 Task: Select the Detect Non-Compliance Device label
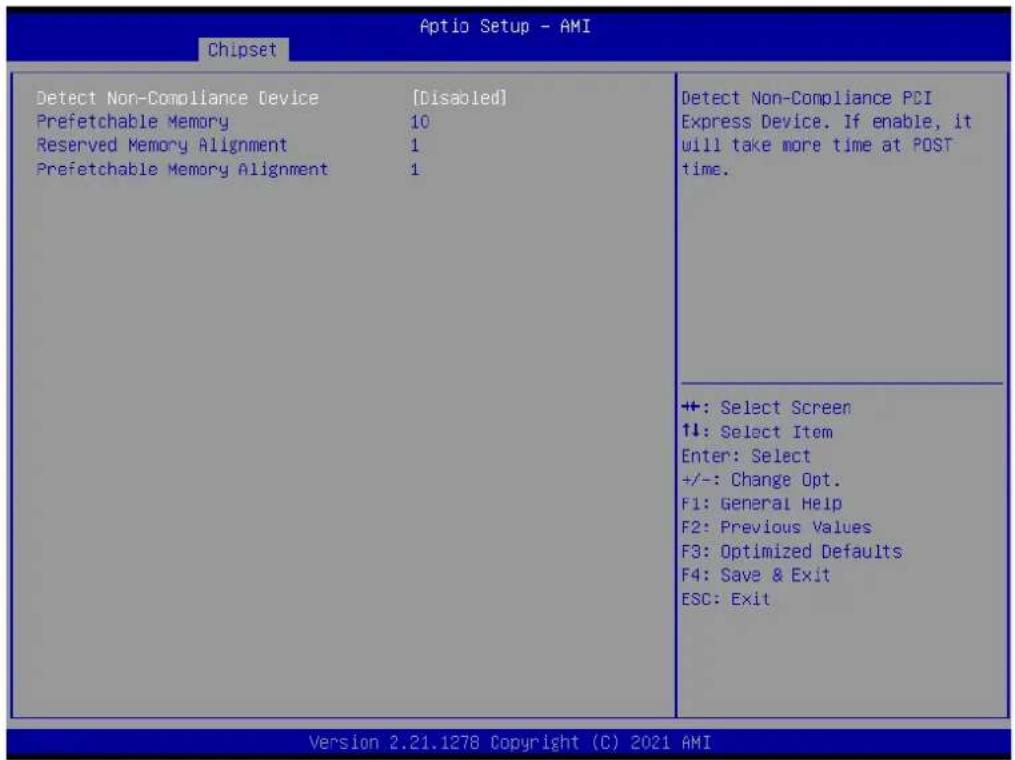(177, 98)
